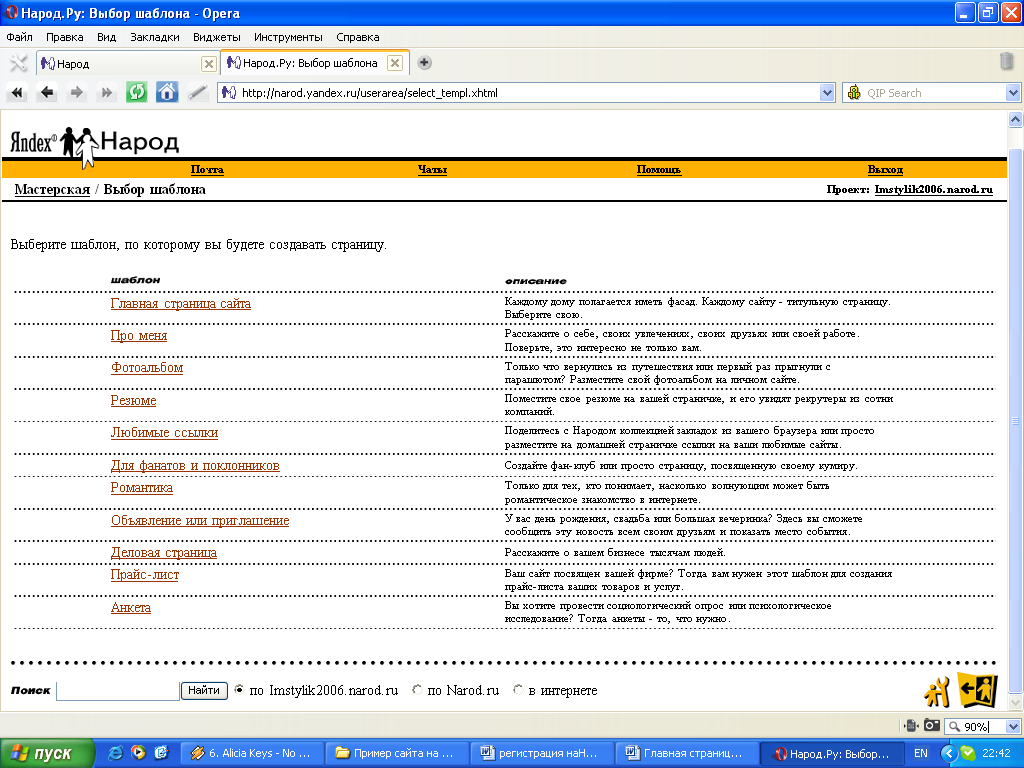Viewport: 1024px width, 768px height.
Task: Choose 'Объявление или приглашение' template
Action: [x=200, y=520]
